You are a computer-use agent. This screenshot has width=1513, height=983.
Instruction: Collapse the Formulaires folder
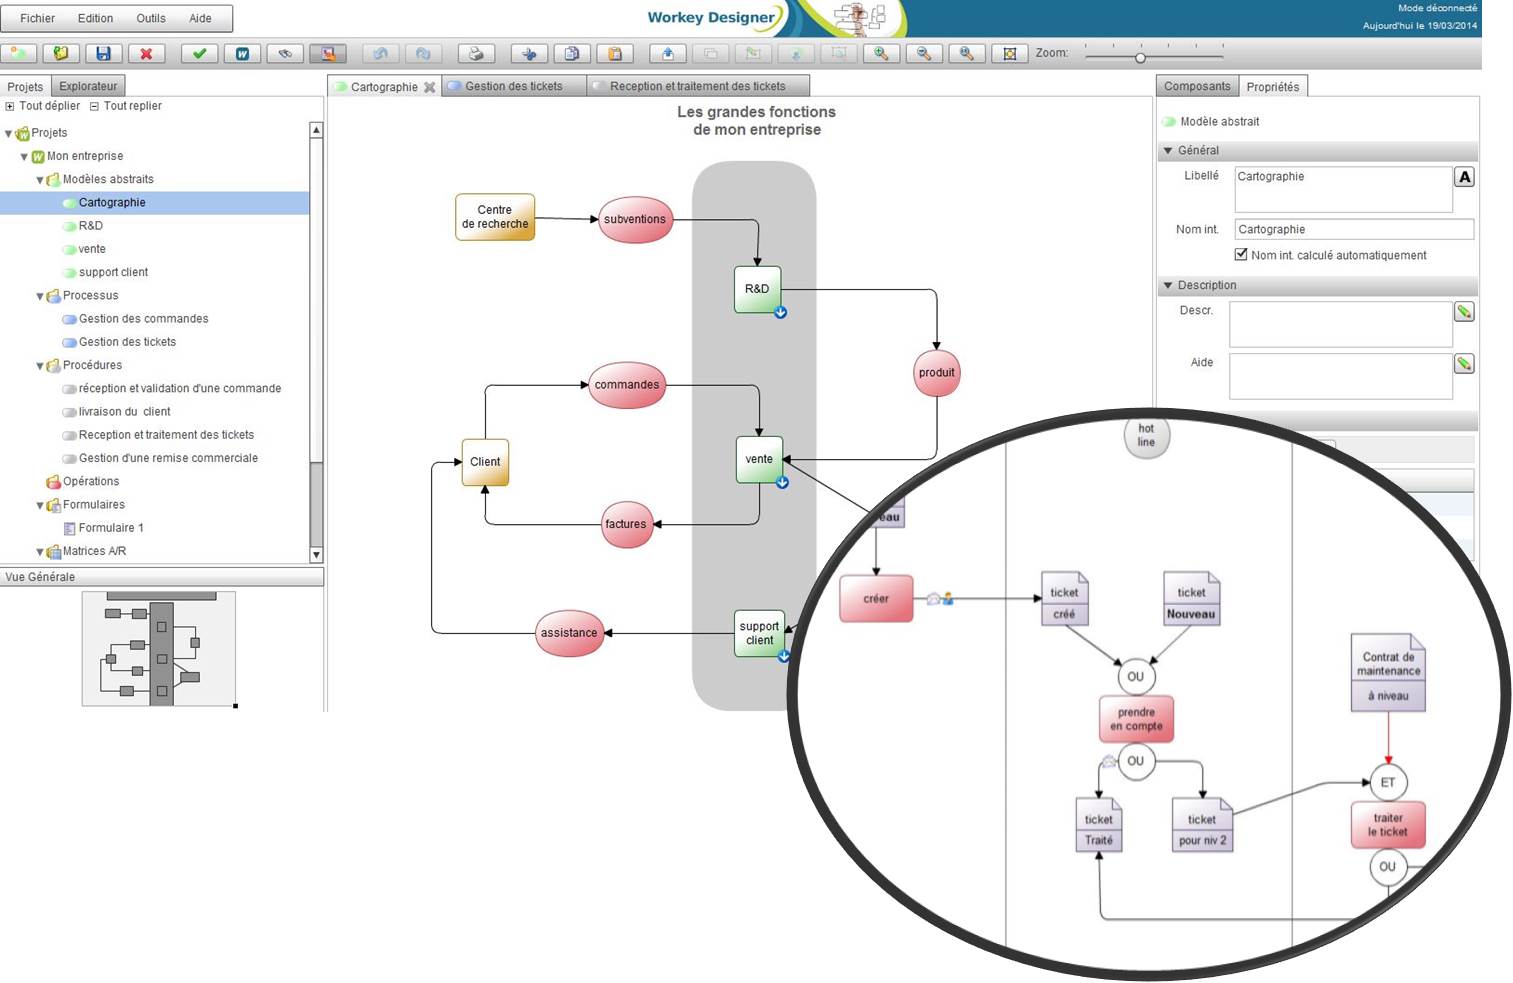pyautogui.click(x=41, y=506)
